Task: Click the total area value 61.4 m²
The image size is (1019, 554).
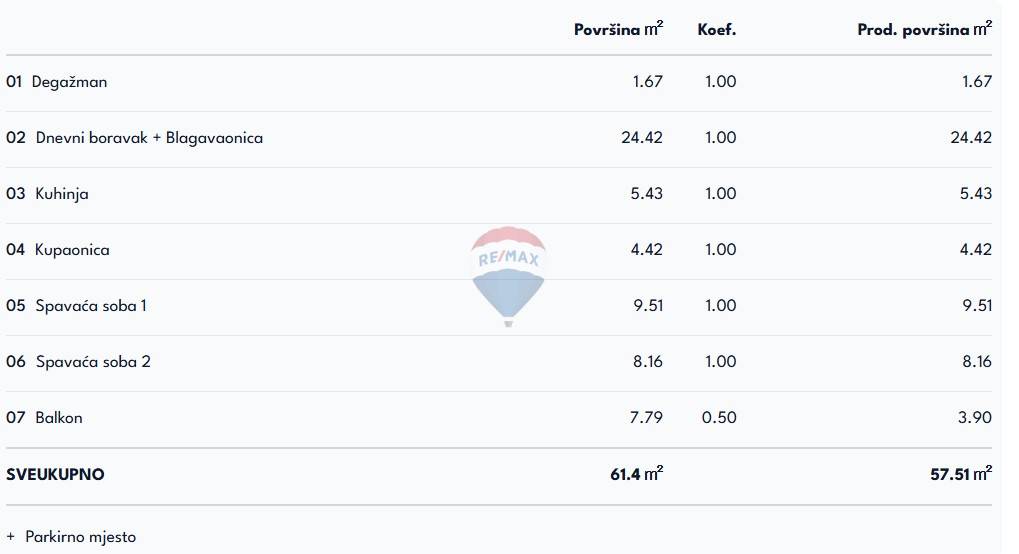Action: pyautogui.click(x=636, y=474)
